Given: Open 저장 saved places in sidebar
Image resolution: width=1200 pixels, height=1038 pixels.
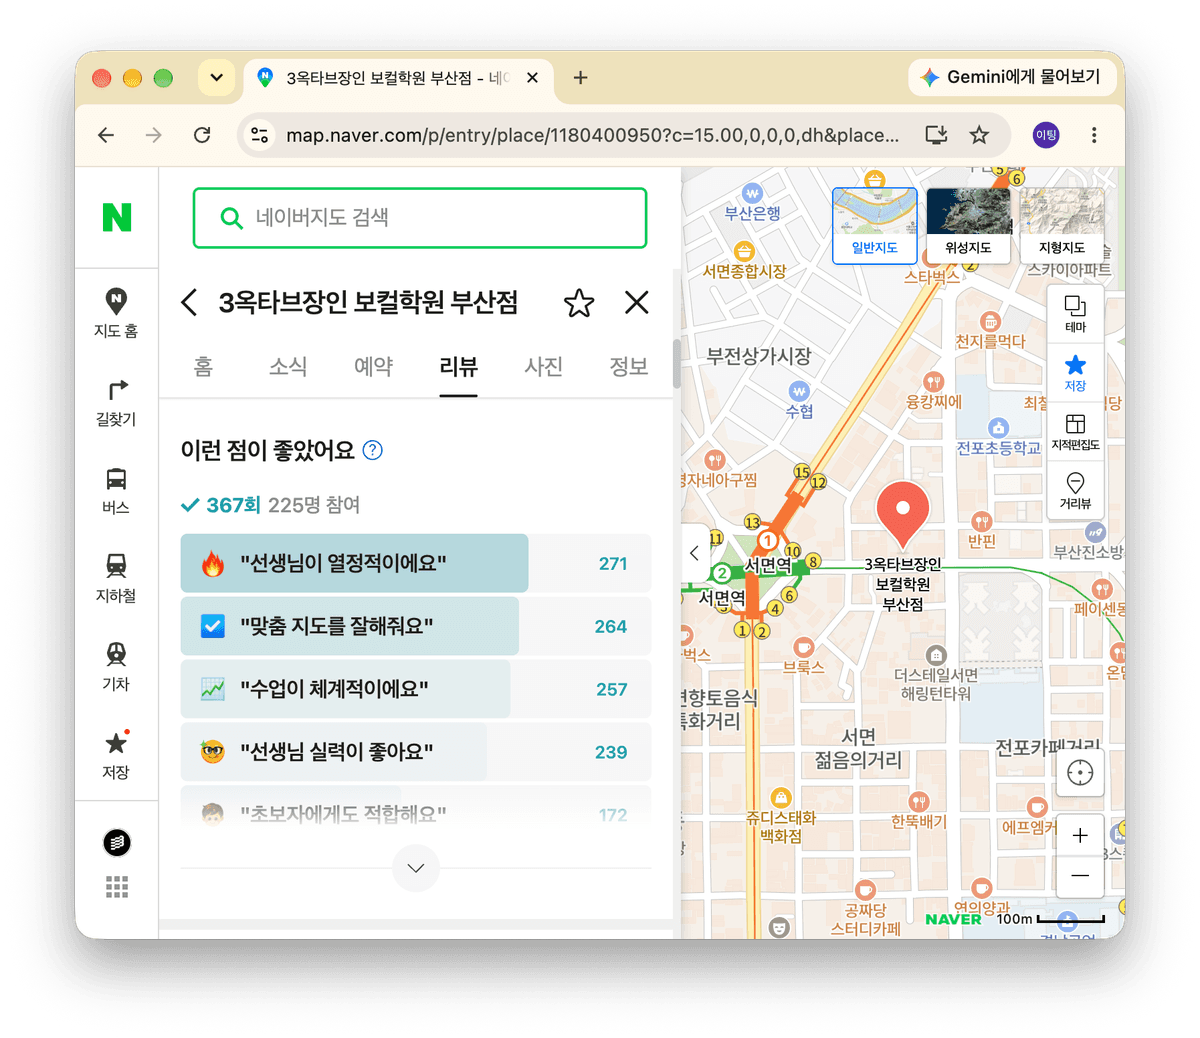Looking at the screenshot, I should pos(116,754).
